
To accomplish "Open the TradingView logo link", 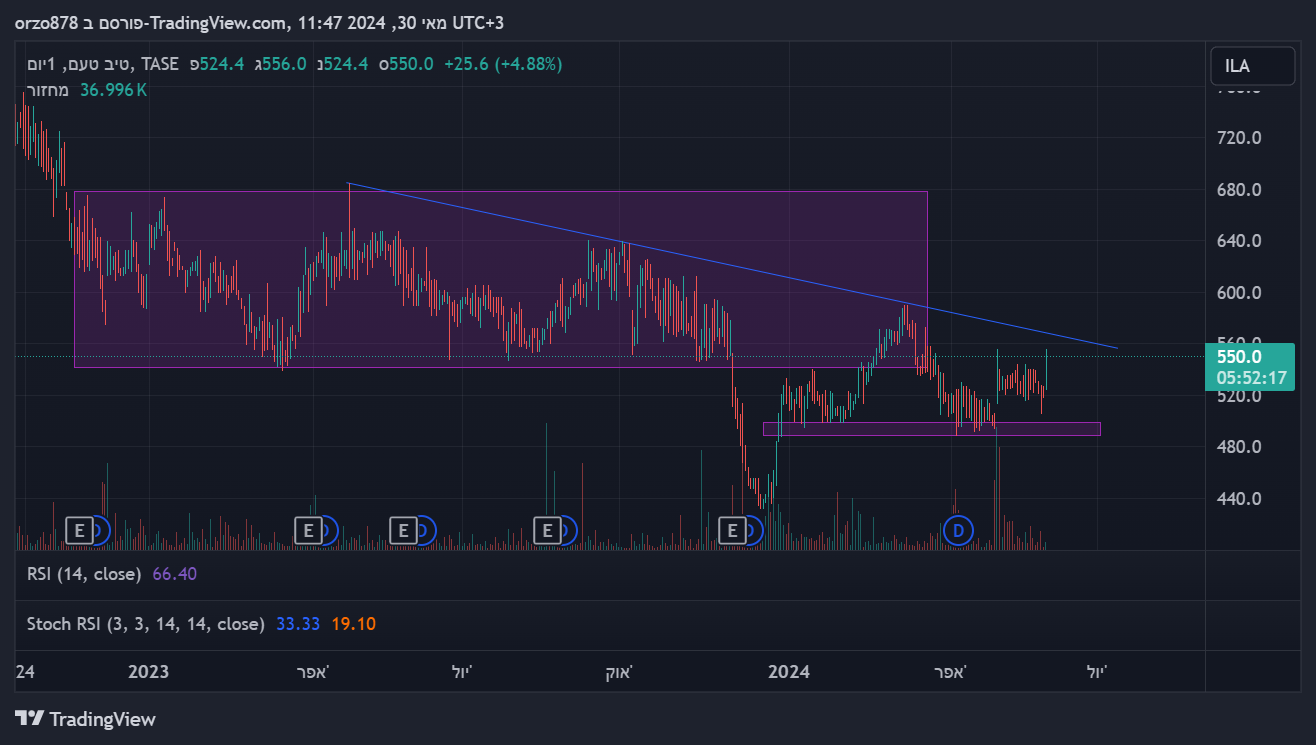I will point(86,718).
